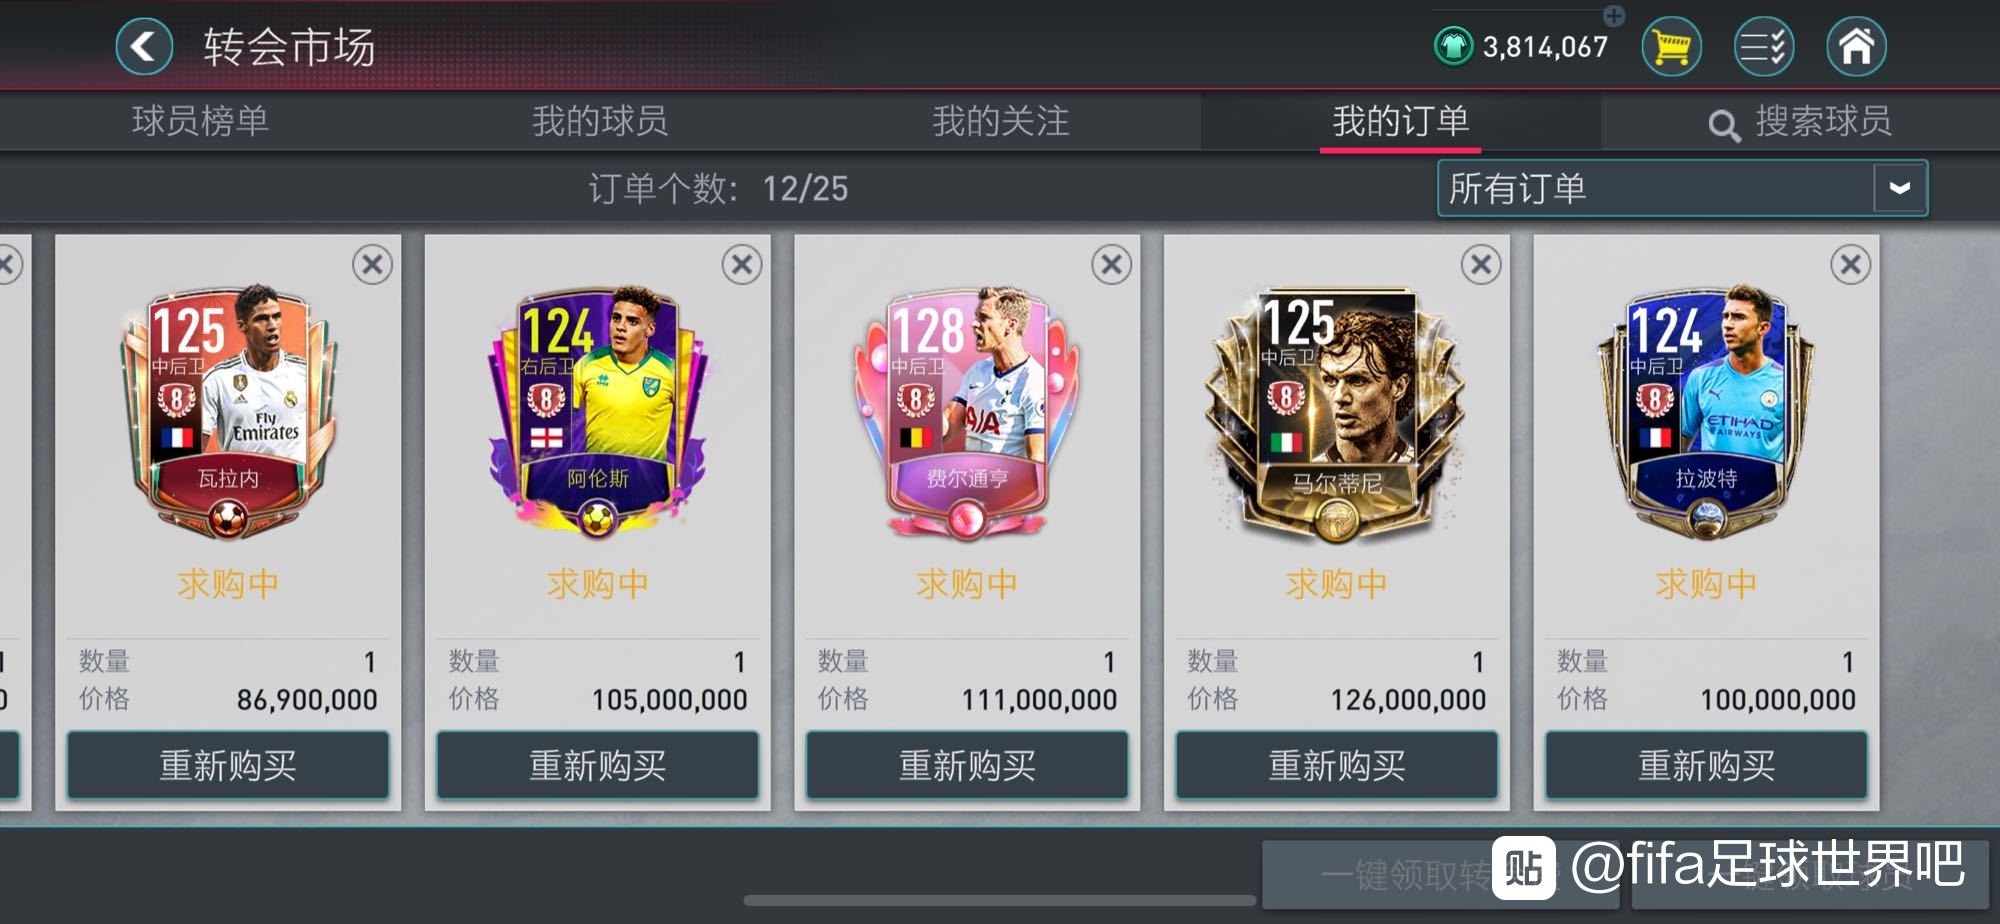Dismiss the 费尔通亨 order card
Viewport: 2000px width, 924px height.
pos(1111,265)
